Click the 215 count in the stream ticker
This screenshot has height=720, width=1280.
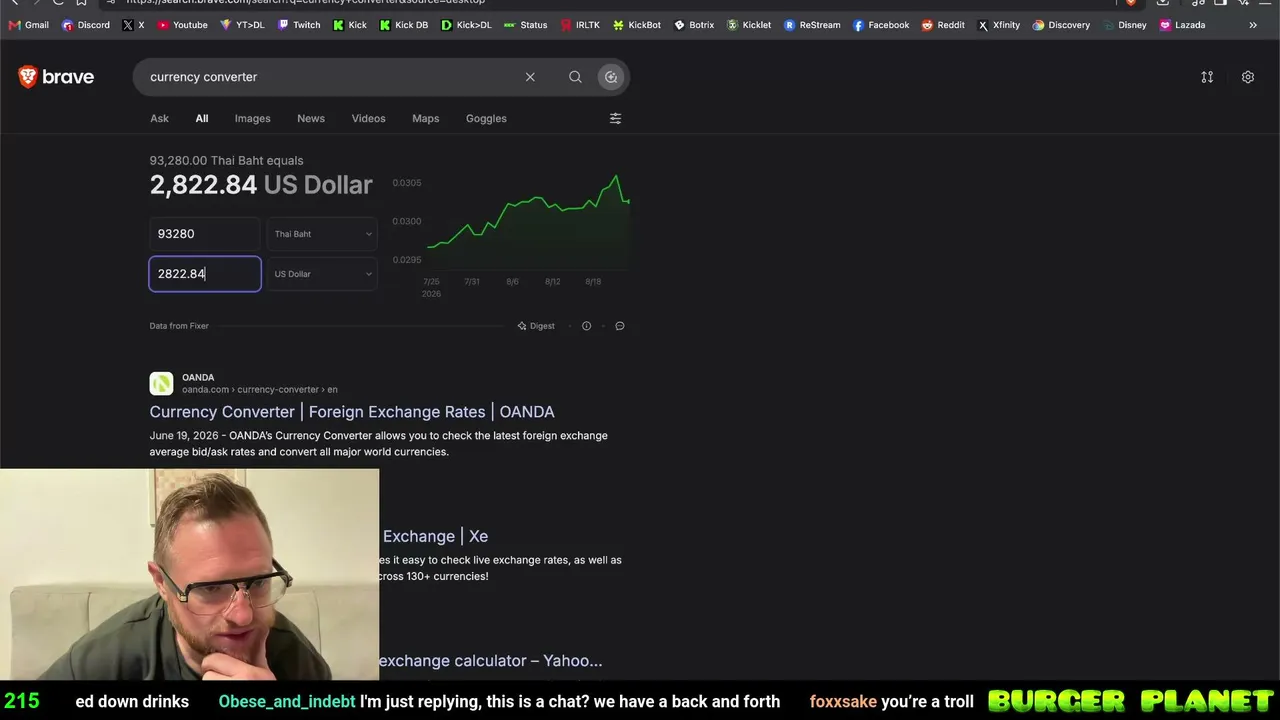(x=21, y=701)
